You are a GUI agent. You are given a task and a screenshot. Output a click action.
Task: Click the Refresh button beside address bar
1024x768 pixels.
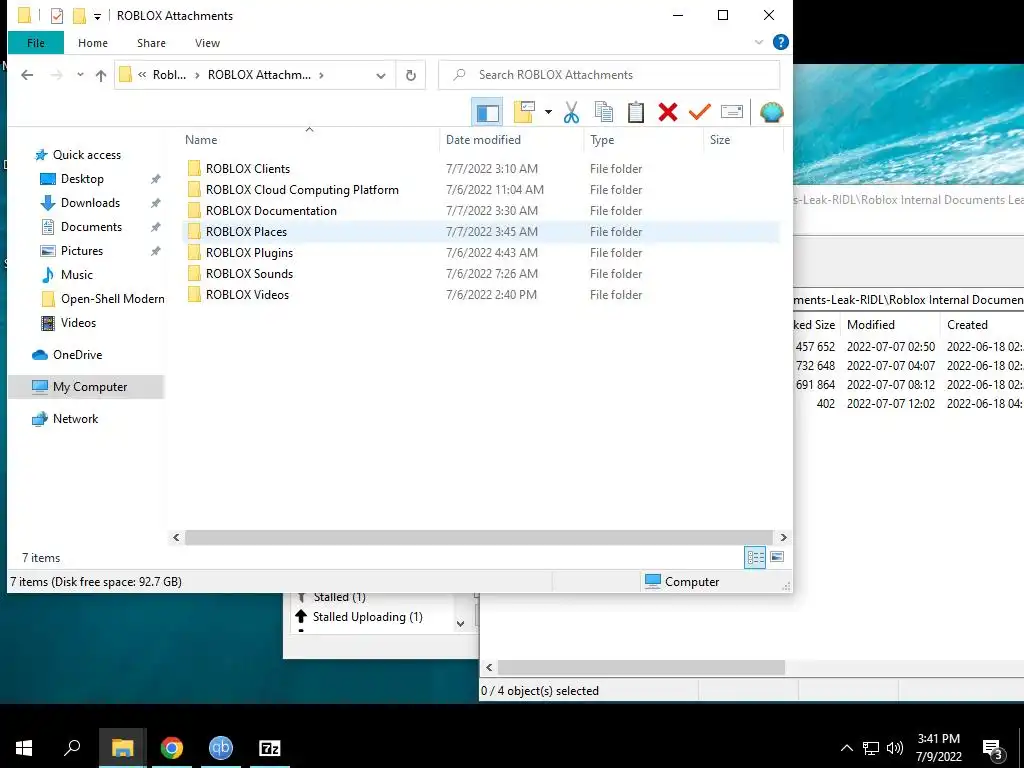click(x=411, y=75)
